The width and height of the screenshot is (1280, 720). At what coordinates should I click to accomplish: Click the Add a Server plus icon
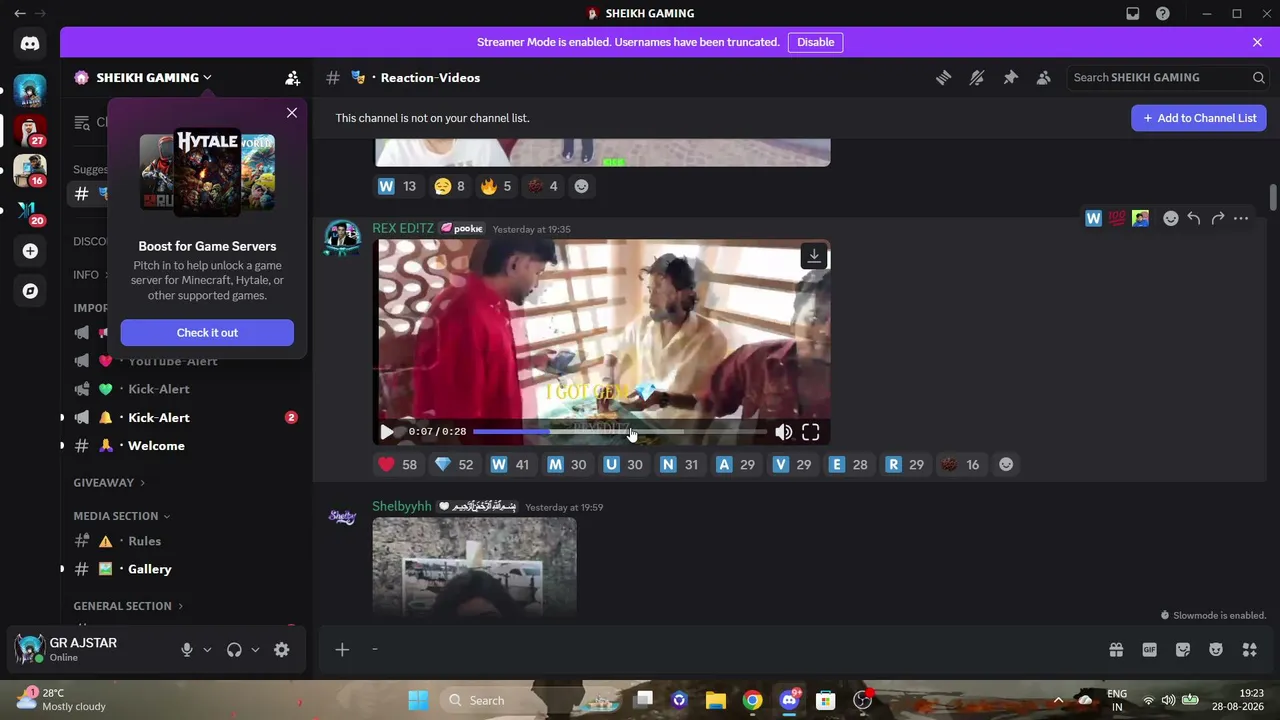(x=30, y=251)
